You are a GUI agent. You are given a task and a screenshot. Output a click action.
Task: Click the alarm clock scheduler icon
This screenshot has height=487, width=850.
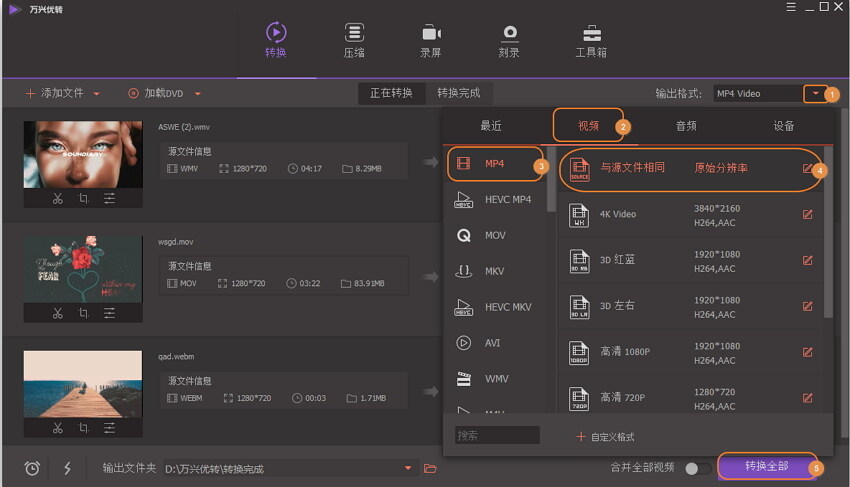[x=32, y=468]
